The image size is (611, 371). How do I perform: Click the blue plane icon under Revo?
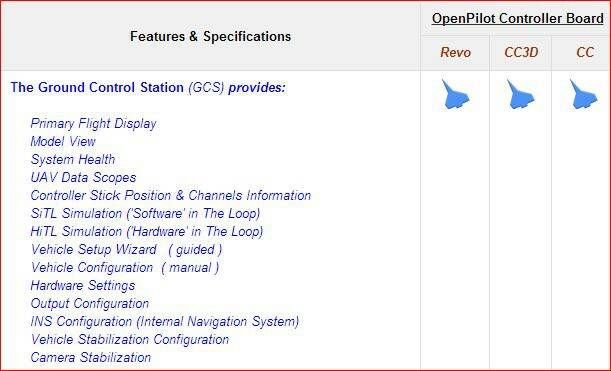click(x=455, y=94)
